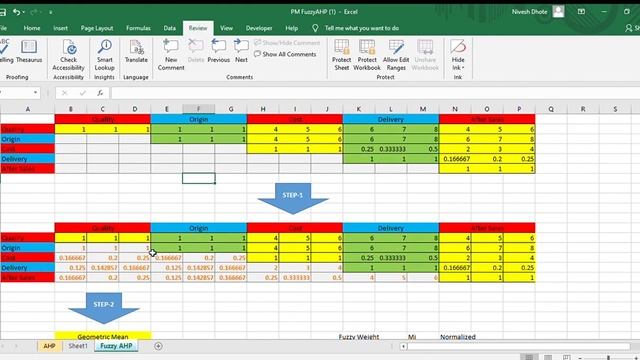Open the Help tab

pyautogui.click(x=291, y=28)
